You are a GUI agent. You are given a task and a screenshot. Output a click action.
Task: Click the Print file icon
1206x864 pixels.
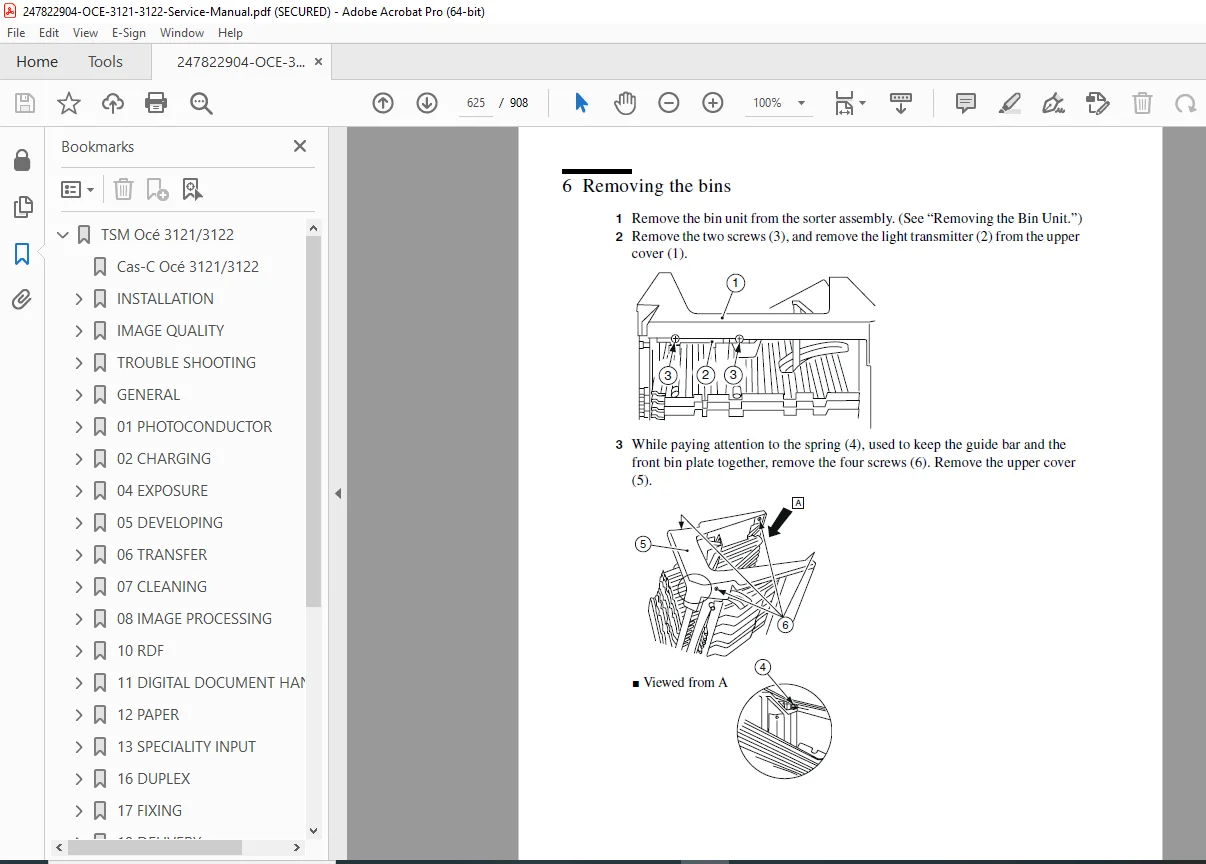(156, 103)
